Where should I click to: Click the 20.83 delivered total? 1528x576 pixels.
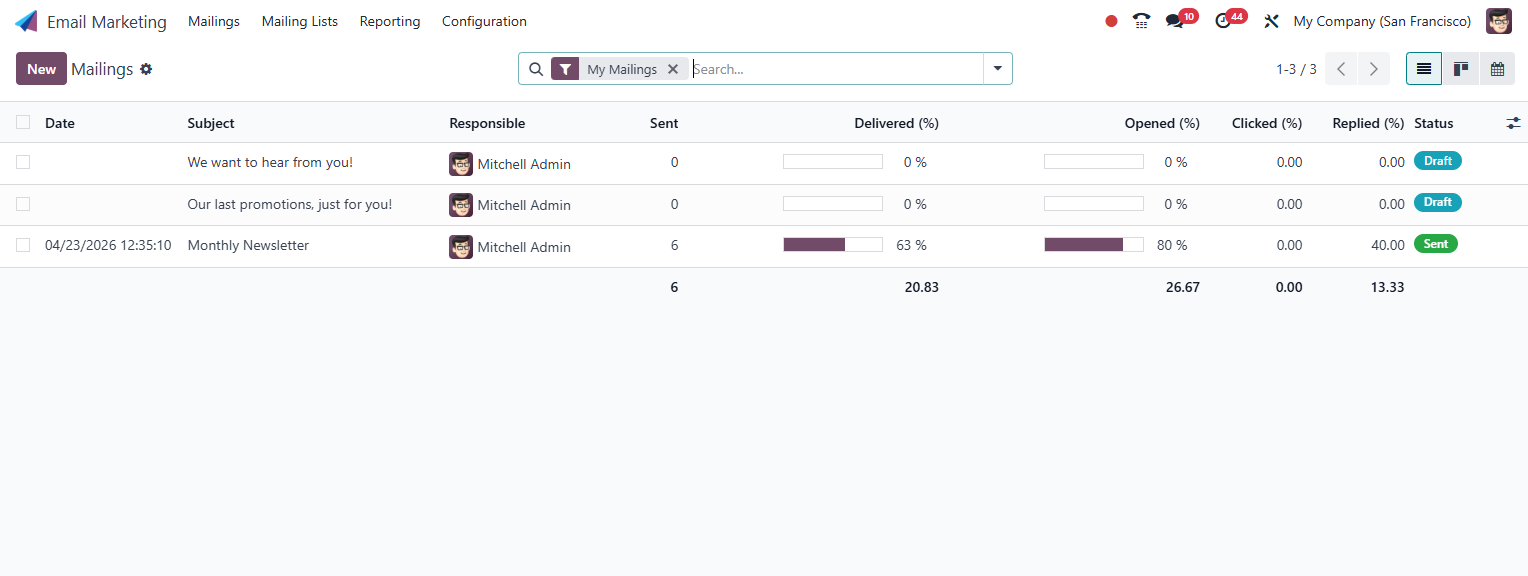(x=920, y=287)
